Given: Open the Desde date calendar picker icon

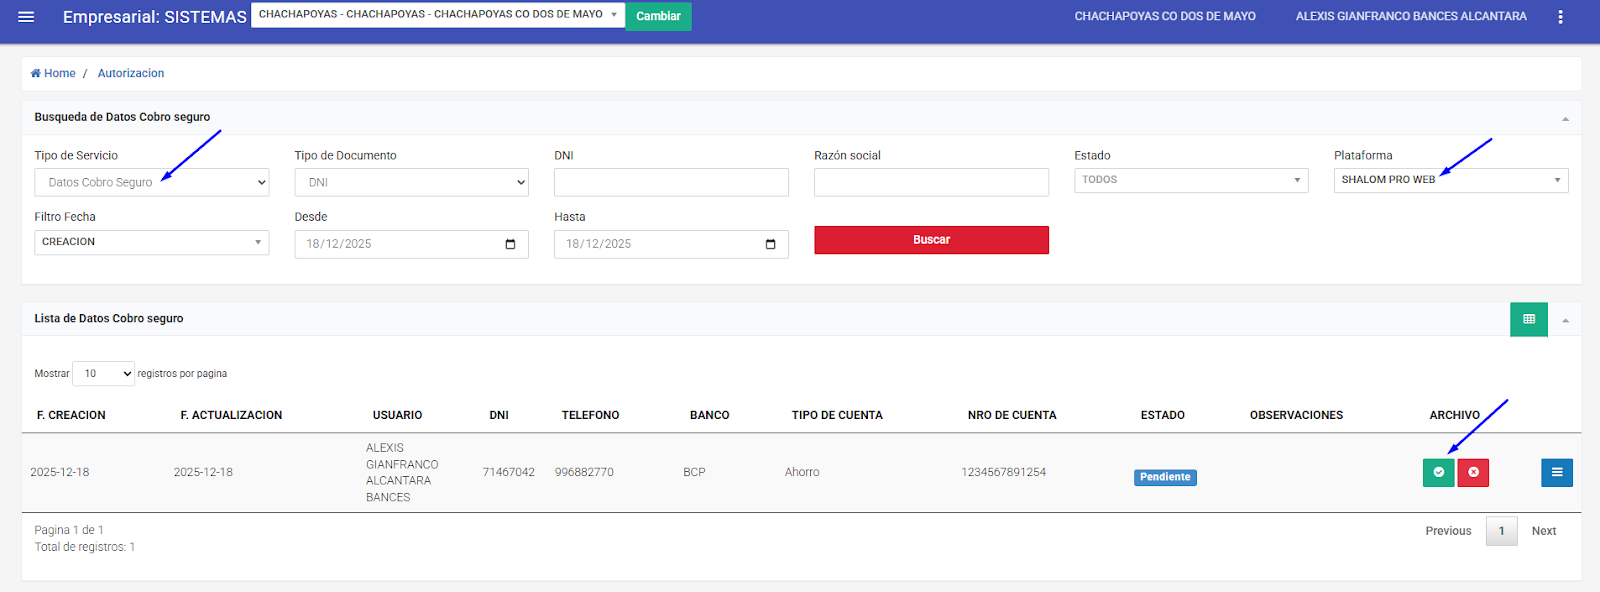Looking at the screenshot, I should [x=510, y=244].
